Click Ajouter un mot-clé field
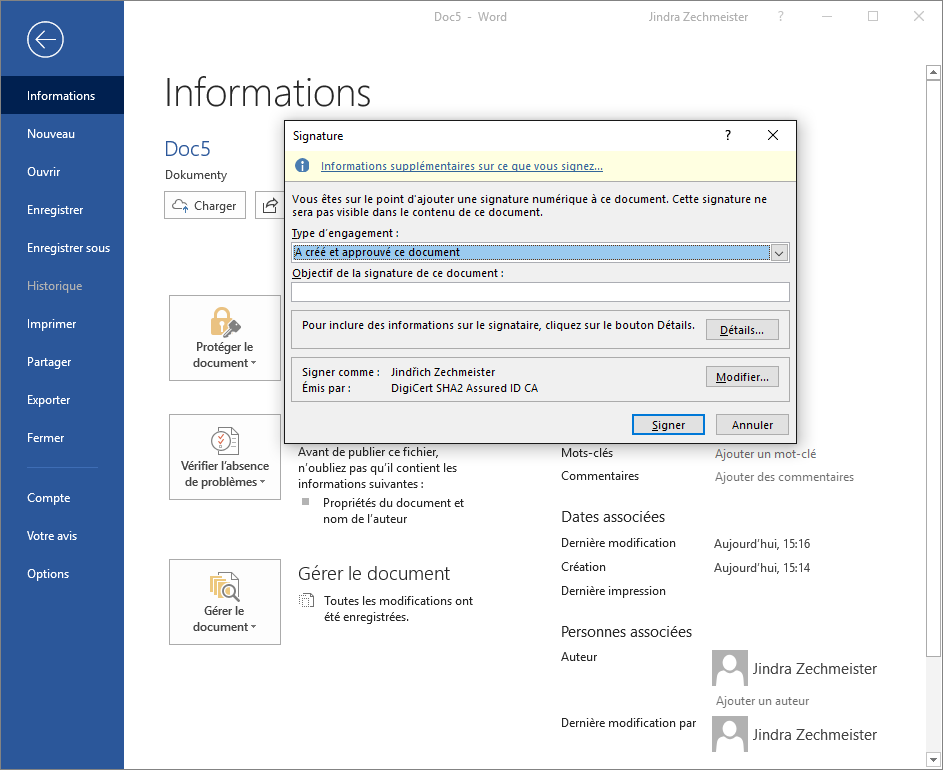The image size is (943, 770). click(765, 454)
